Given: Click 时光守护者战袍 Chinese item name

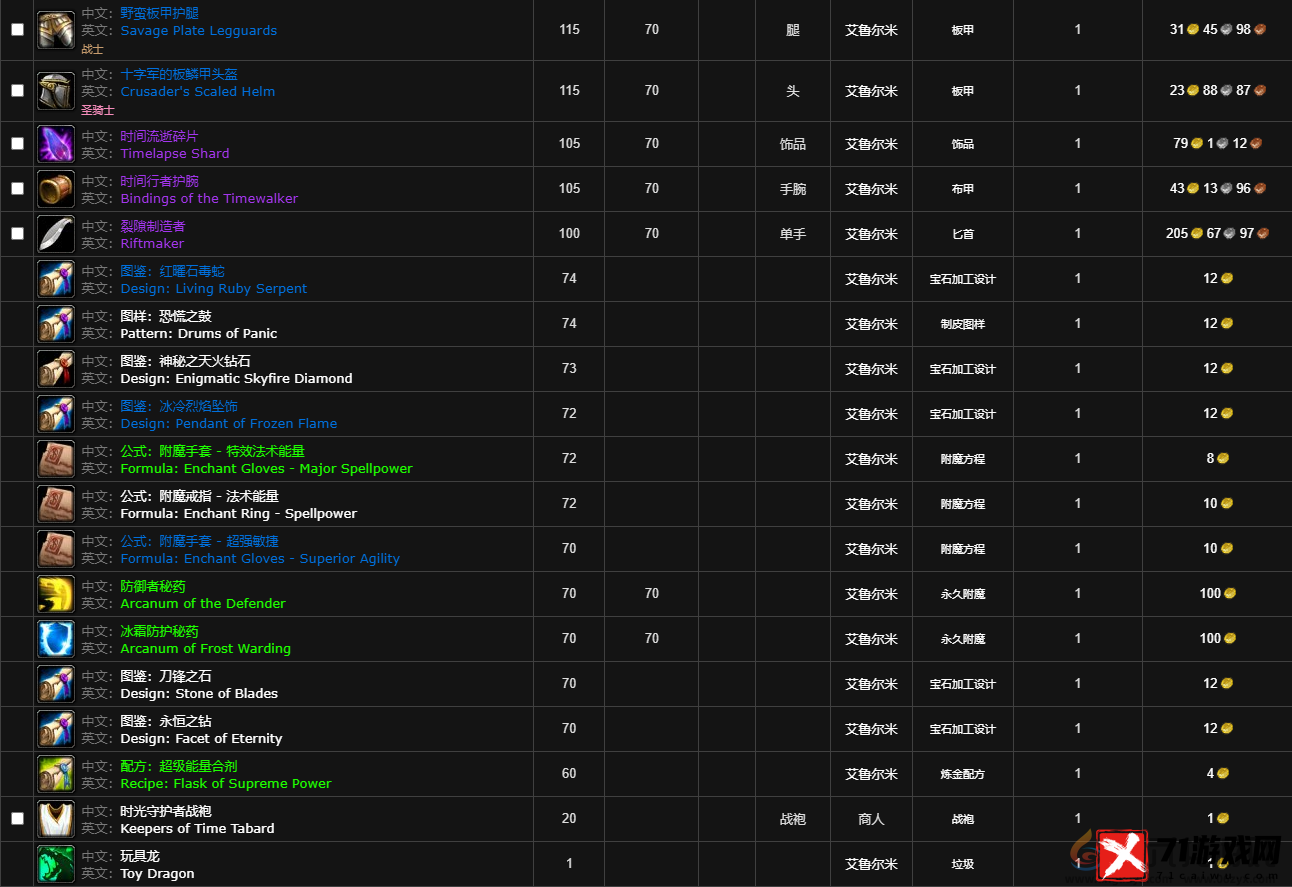Looking at the screenshot, I should 166,811.
